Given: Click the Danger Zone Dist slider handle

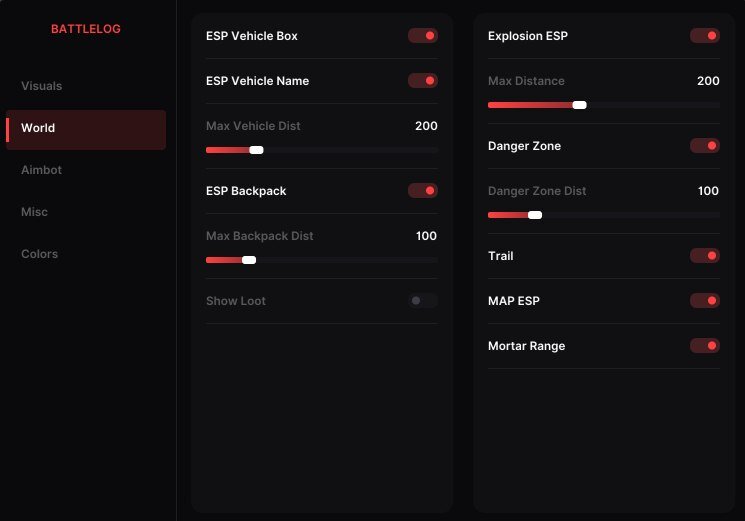Looking at the screenshot, I should coord(535,215).
